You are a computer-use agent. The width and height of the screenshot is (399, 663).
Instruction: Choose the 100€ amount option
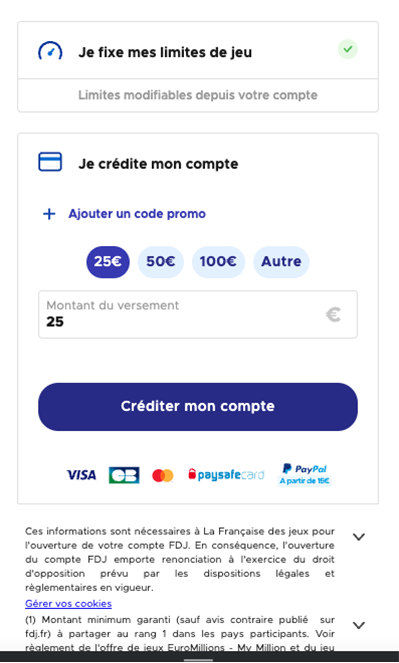point(218,262)
